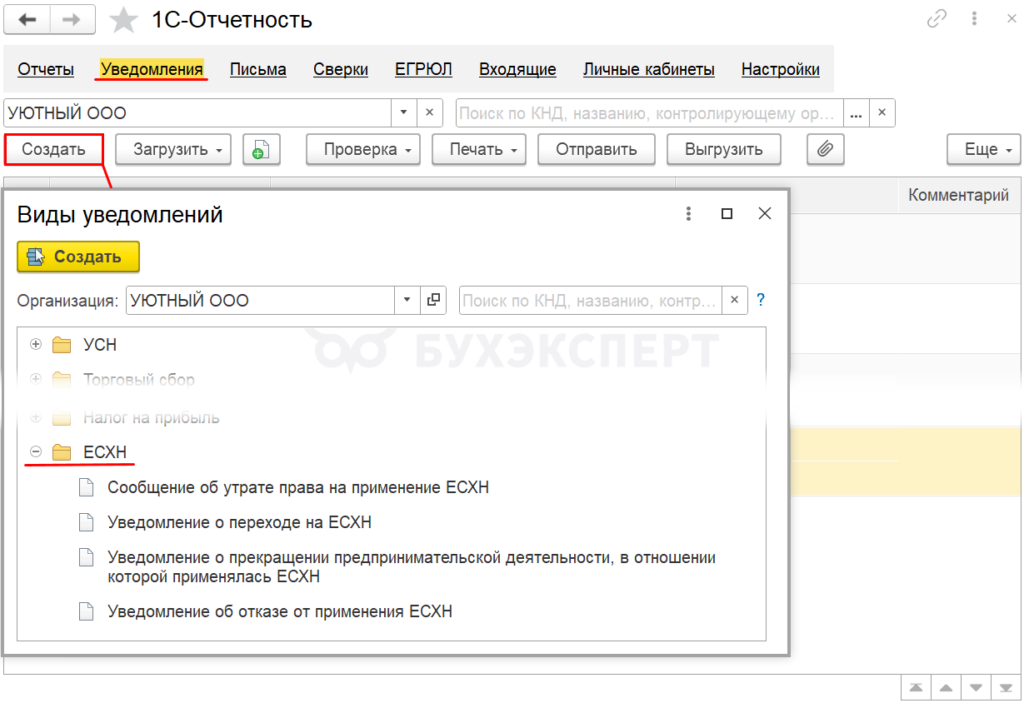Viewport: 1024px width, 703px height.
Task: Expand the Налог на прибыль folder node
Action: pyautogui.click(x=36, y=416)
